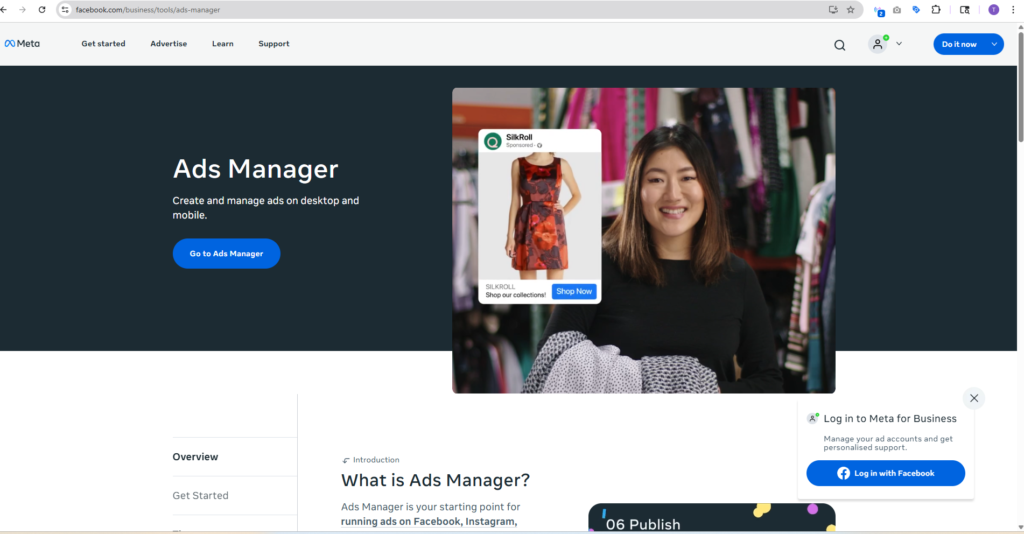
Task: Open the Advertise menu
Action: pos(168,44)
